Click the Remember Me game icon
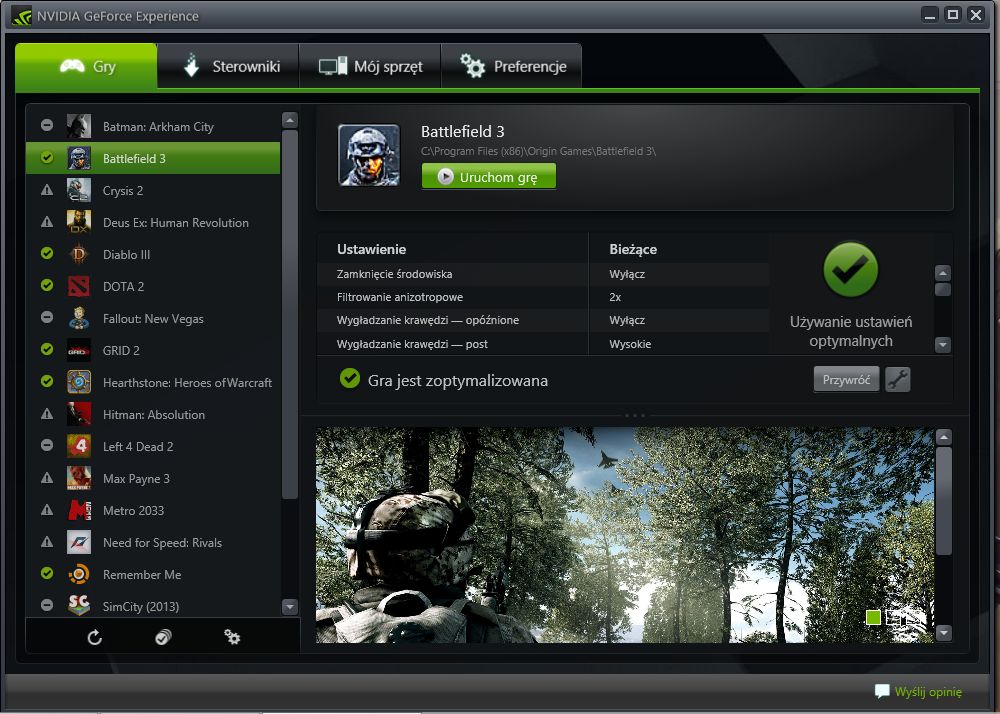This screenshot has height=714, width=1000. click(79, 574)
